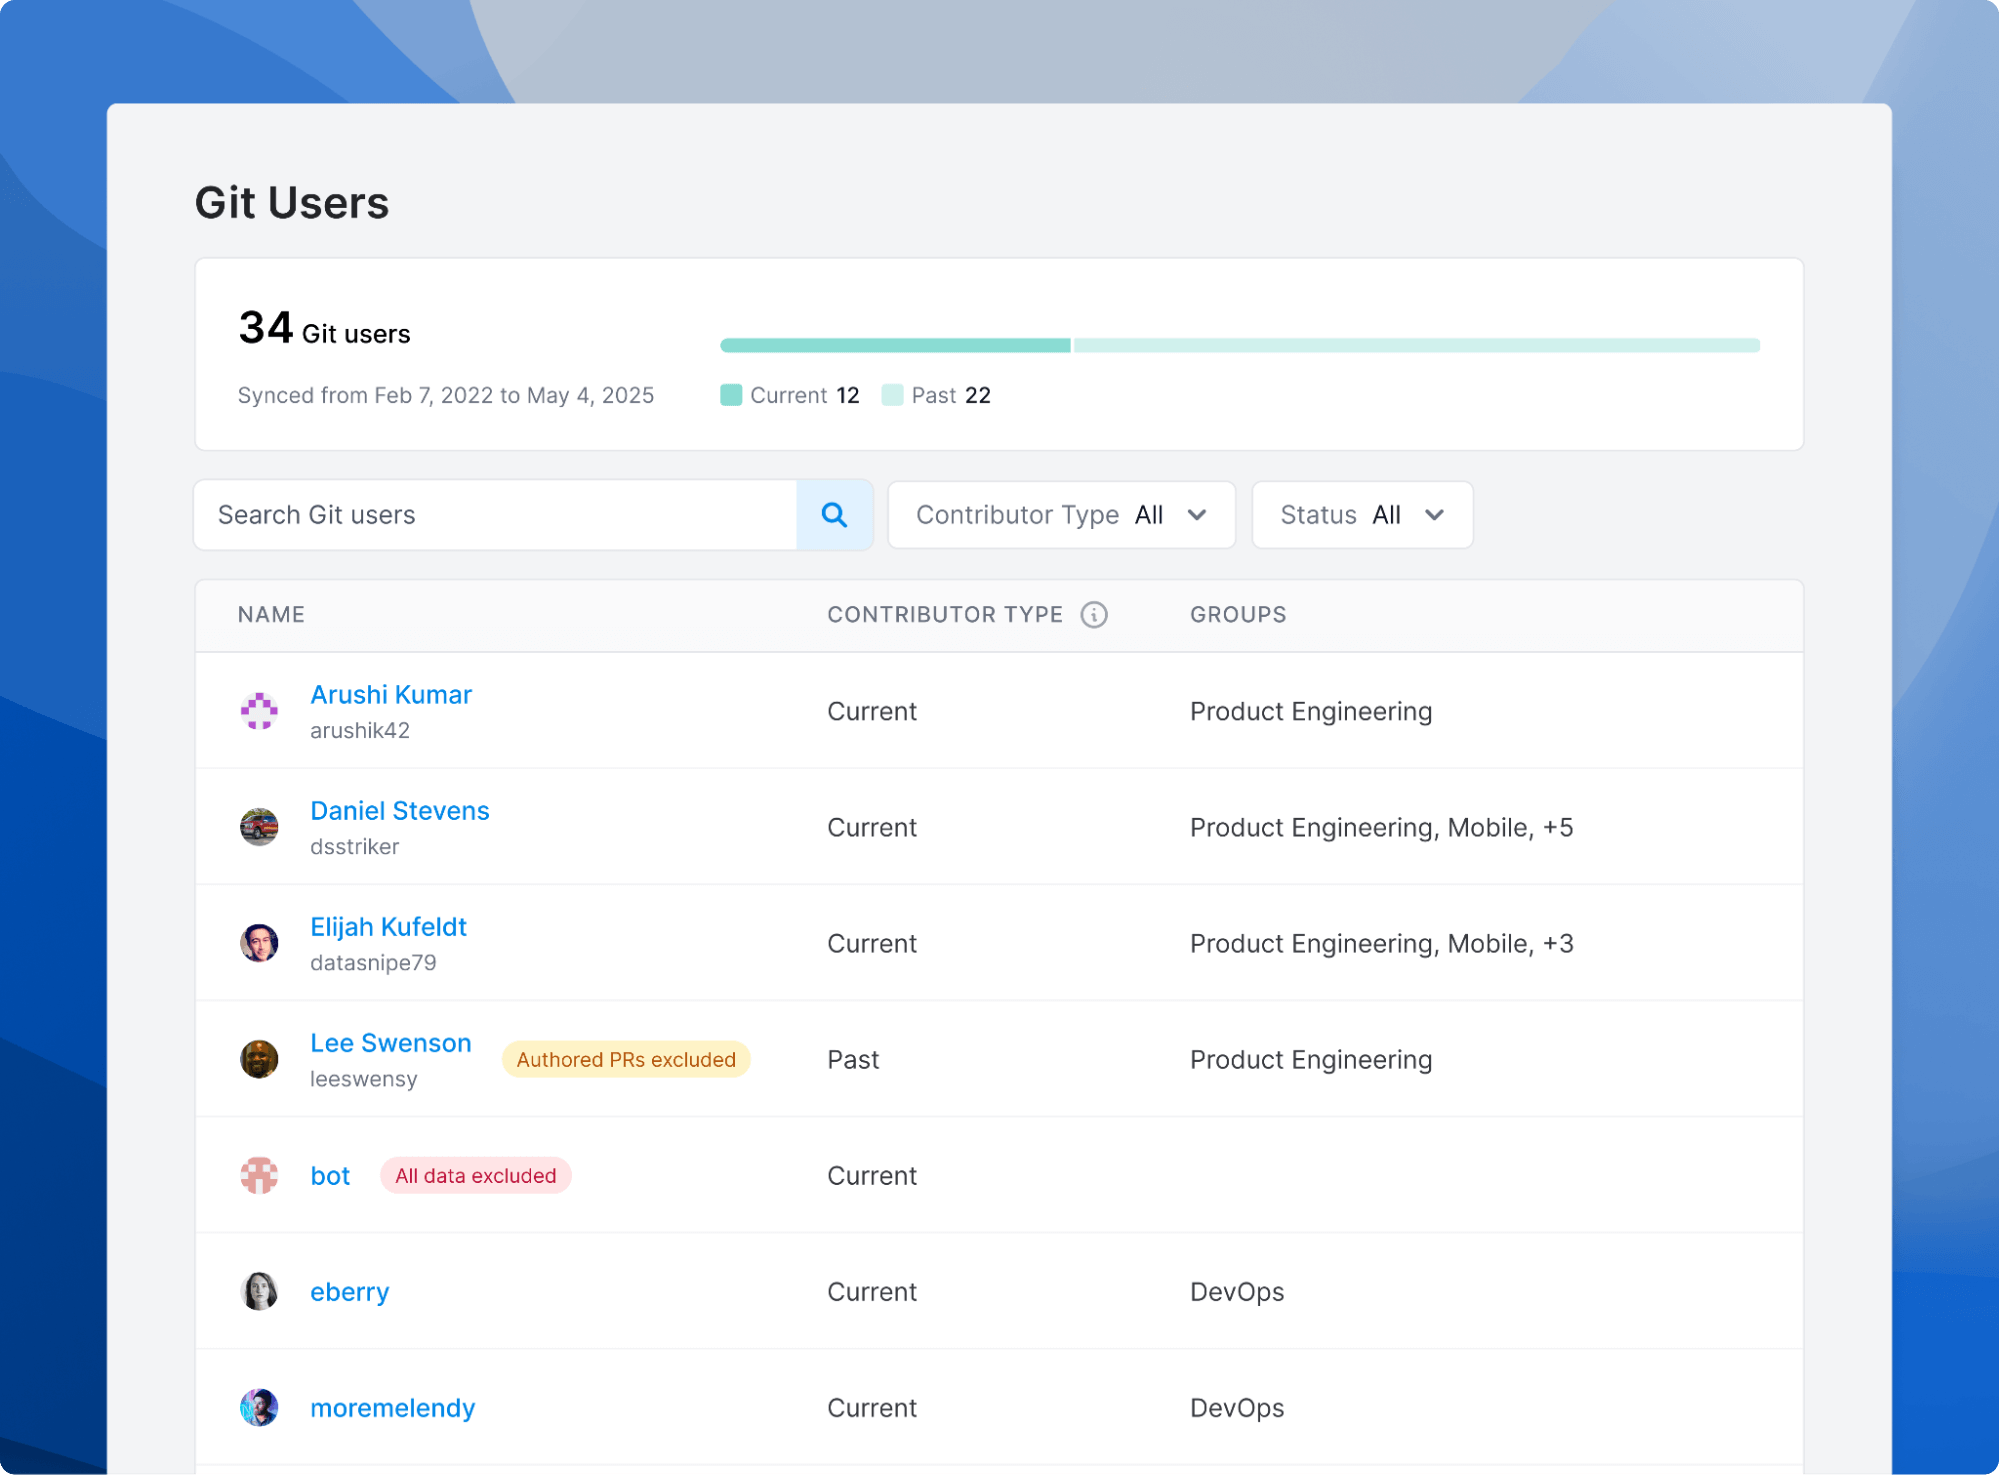This screenshot has height=1475, width=1999.
Task: Click the Contributor Type info icon
Action: 1094,615
